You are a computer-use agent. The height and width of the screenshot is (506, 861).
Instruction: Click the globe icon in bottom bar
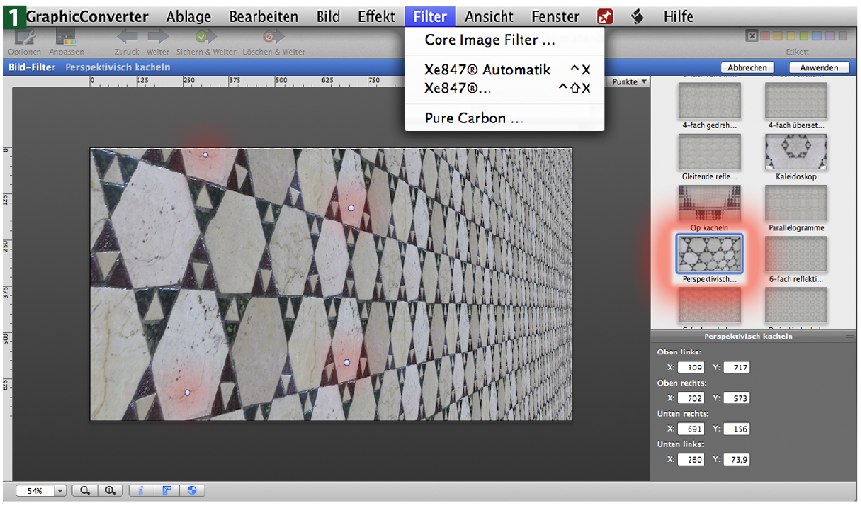(190, 490)
